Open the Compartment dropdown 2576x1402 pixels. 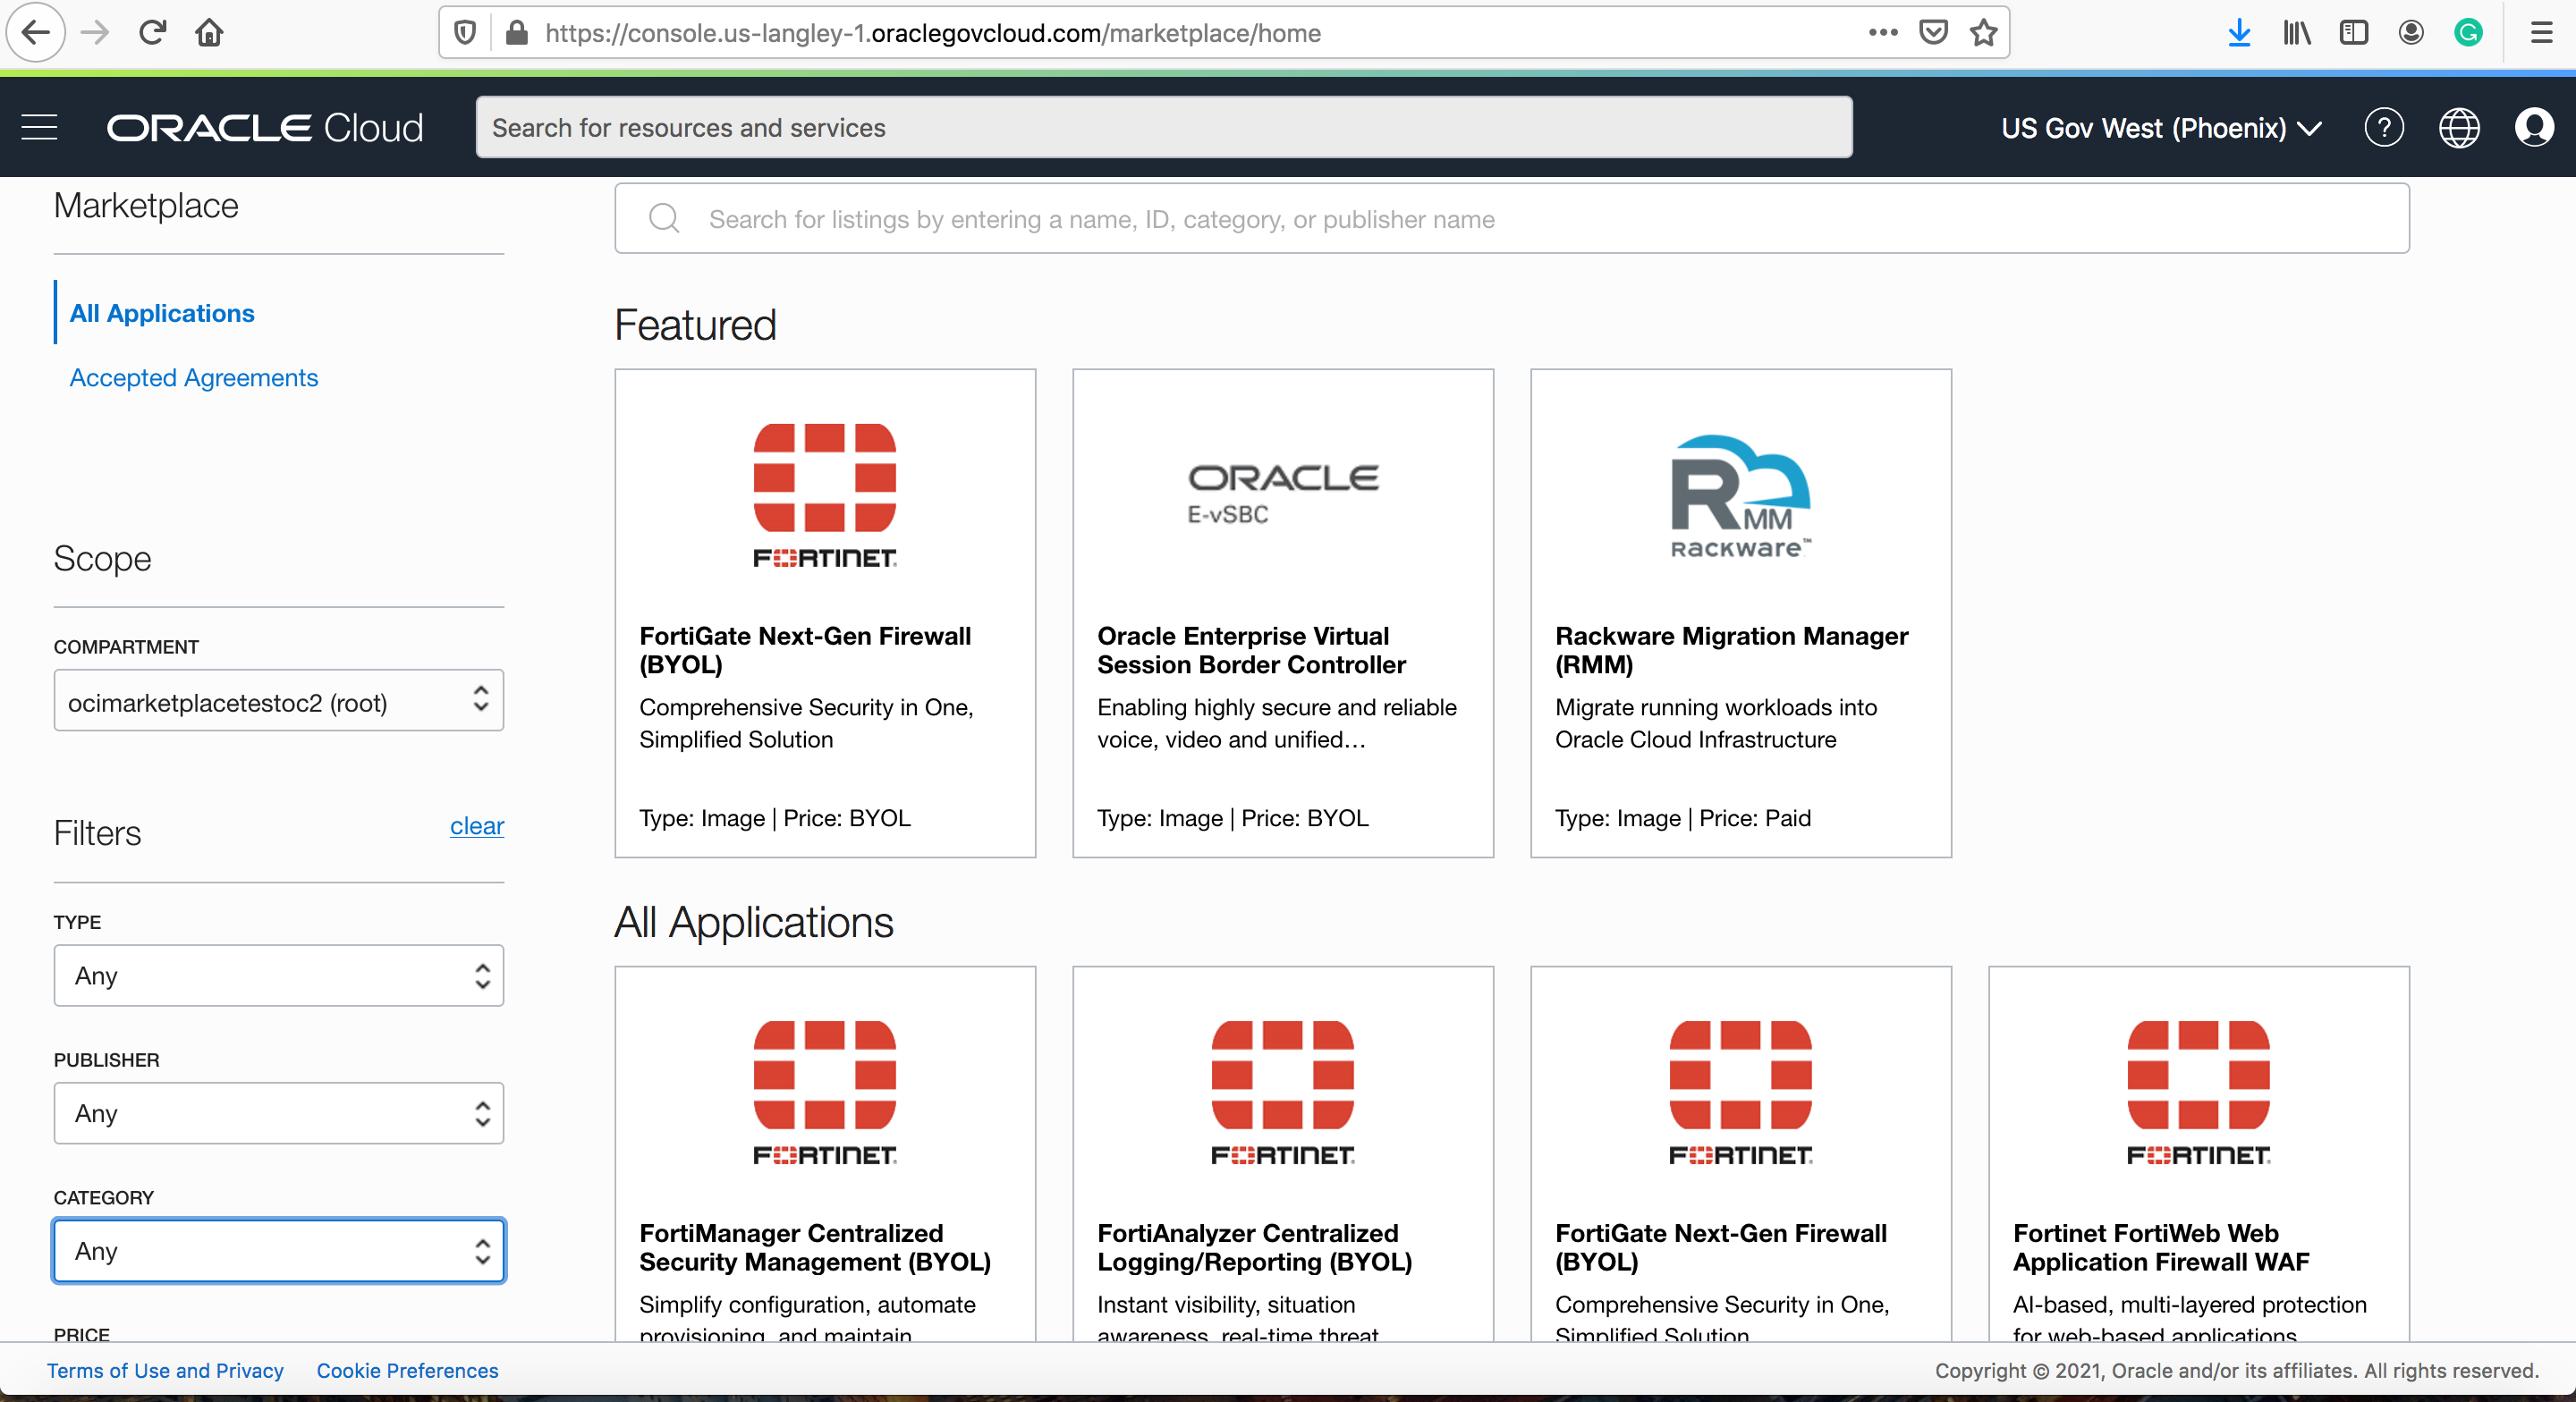click(278, 701)
